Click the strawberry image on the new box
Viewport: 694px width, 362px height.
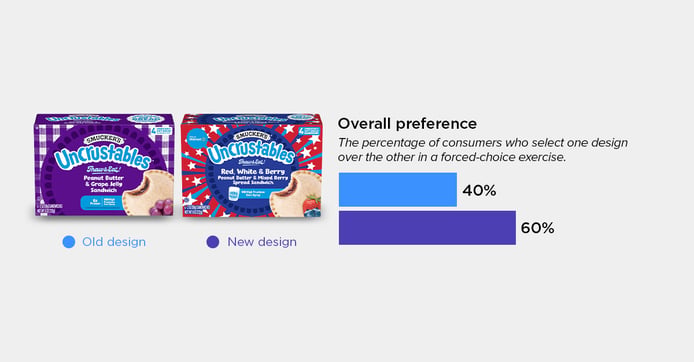312,204
